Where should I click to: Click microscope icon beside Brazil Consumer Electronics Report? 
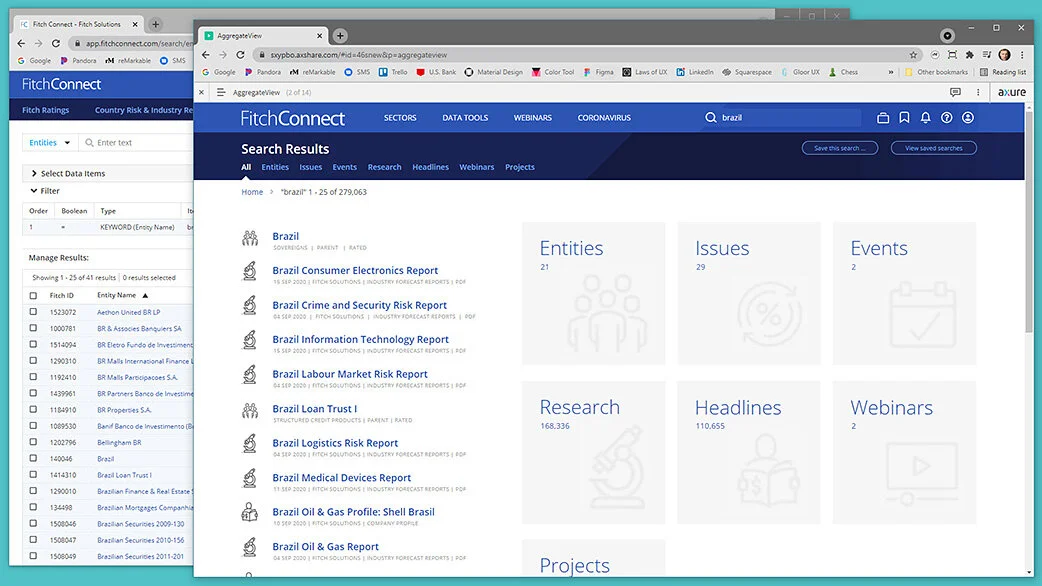249,270
